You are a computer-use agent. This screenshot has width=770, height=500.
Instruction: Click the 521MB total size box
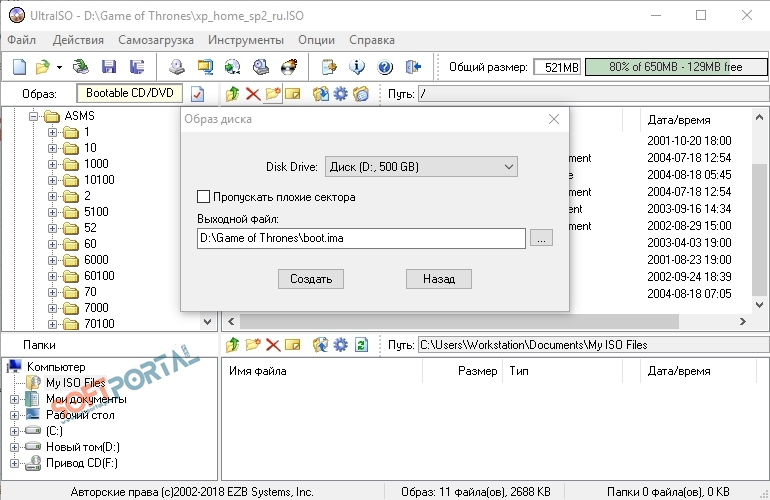tap(557, 67)
